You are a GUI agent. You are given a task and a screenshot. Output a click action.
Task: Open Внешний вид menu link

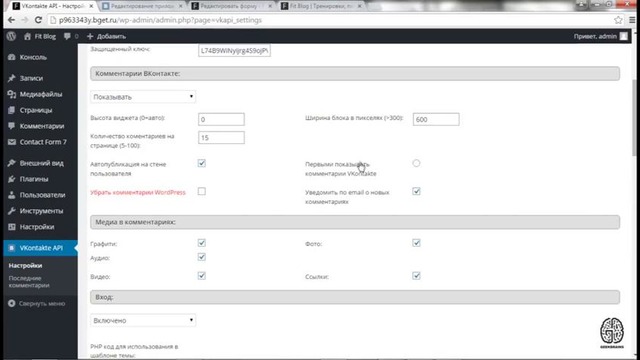[x=42, y=163]
